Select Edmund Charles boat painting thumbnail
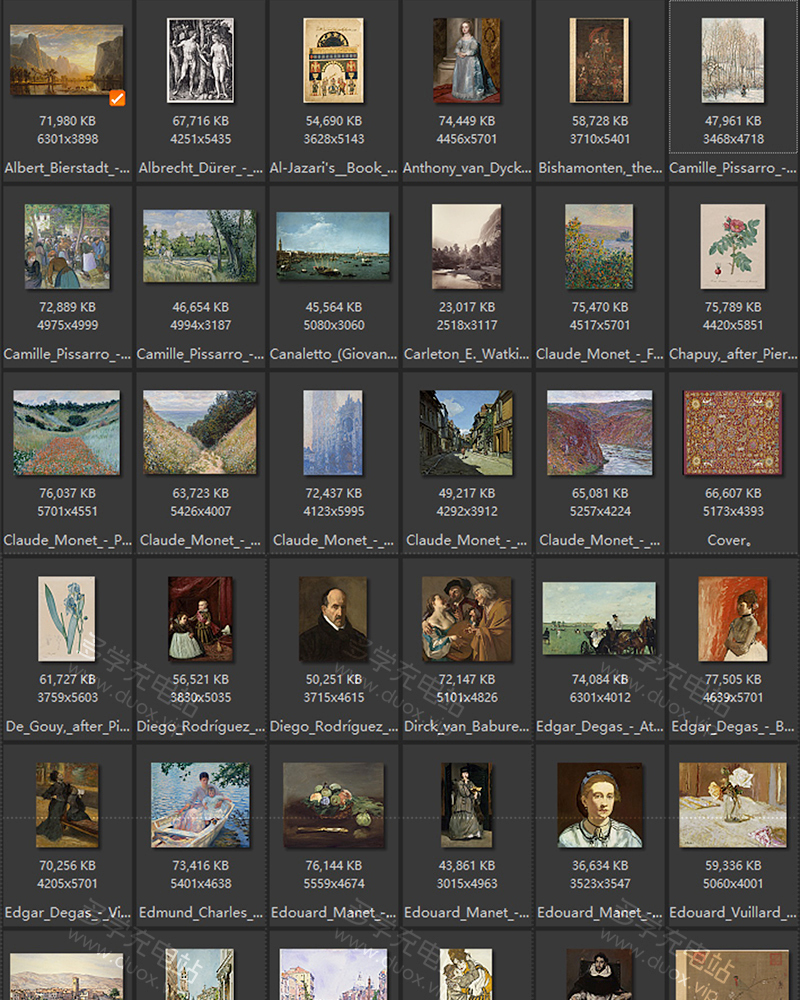800x1000 pixels. coord(200,804)
